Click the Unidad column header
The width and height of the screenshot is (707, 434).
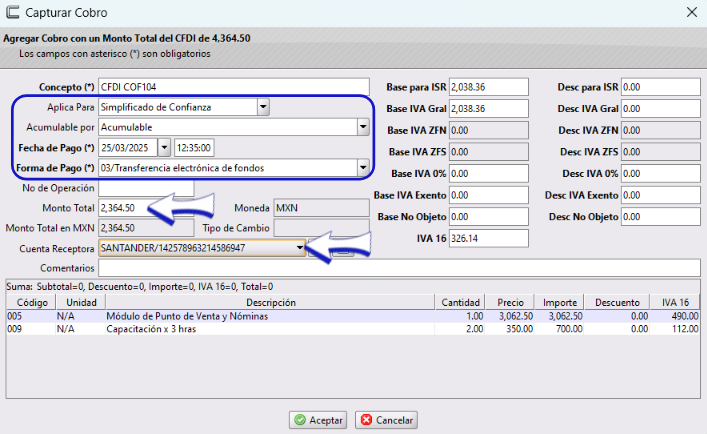click(x=81, y=302)
